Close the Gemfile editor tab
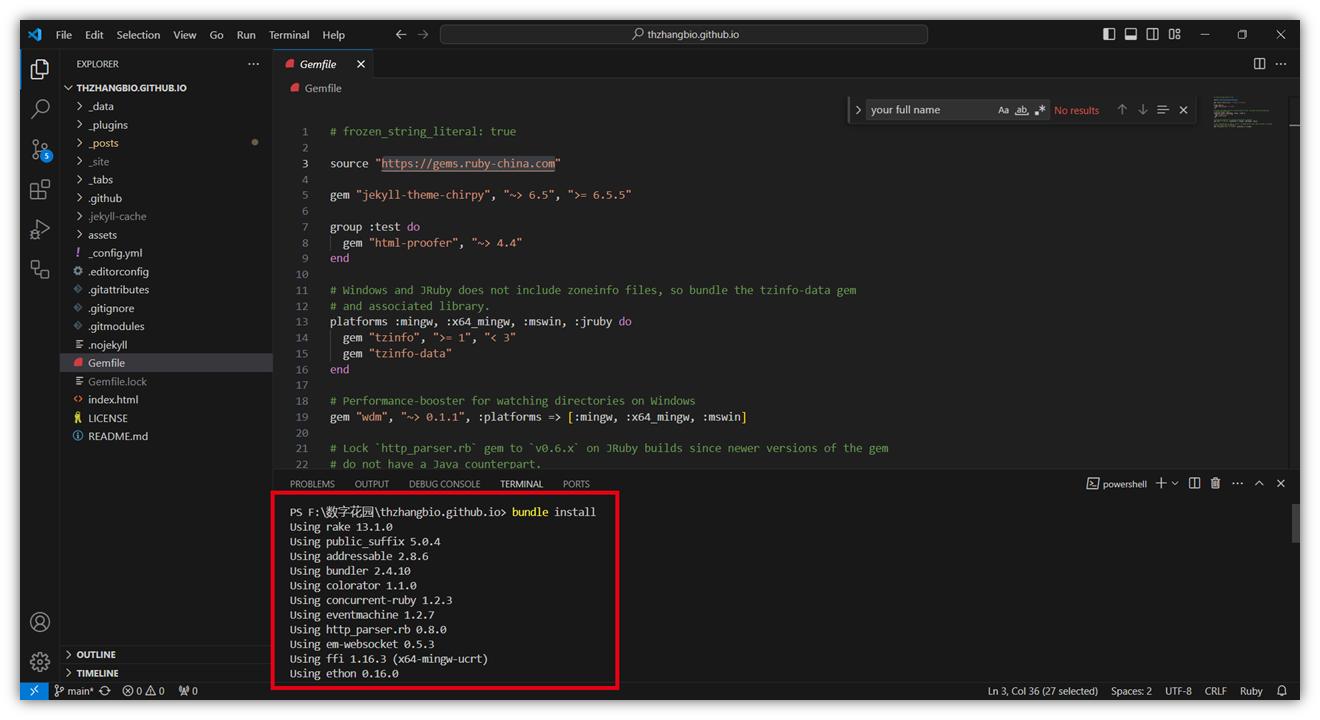 (361, 64)
